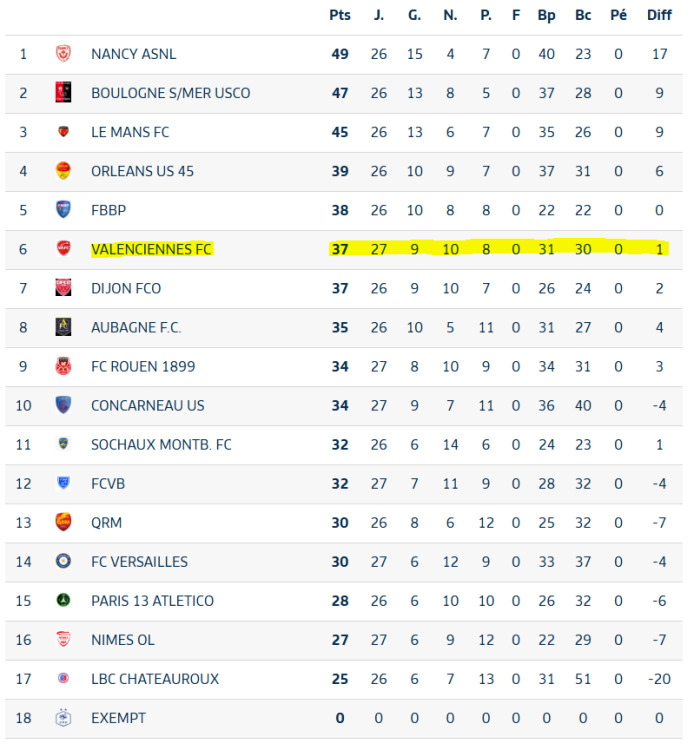The height and width of the screenshot is (750, 694).
Task: Click the Bp column header
Action: [546, 15]
